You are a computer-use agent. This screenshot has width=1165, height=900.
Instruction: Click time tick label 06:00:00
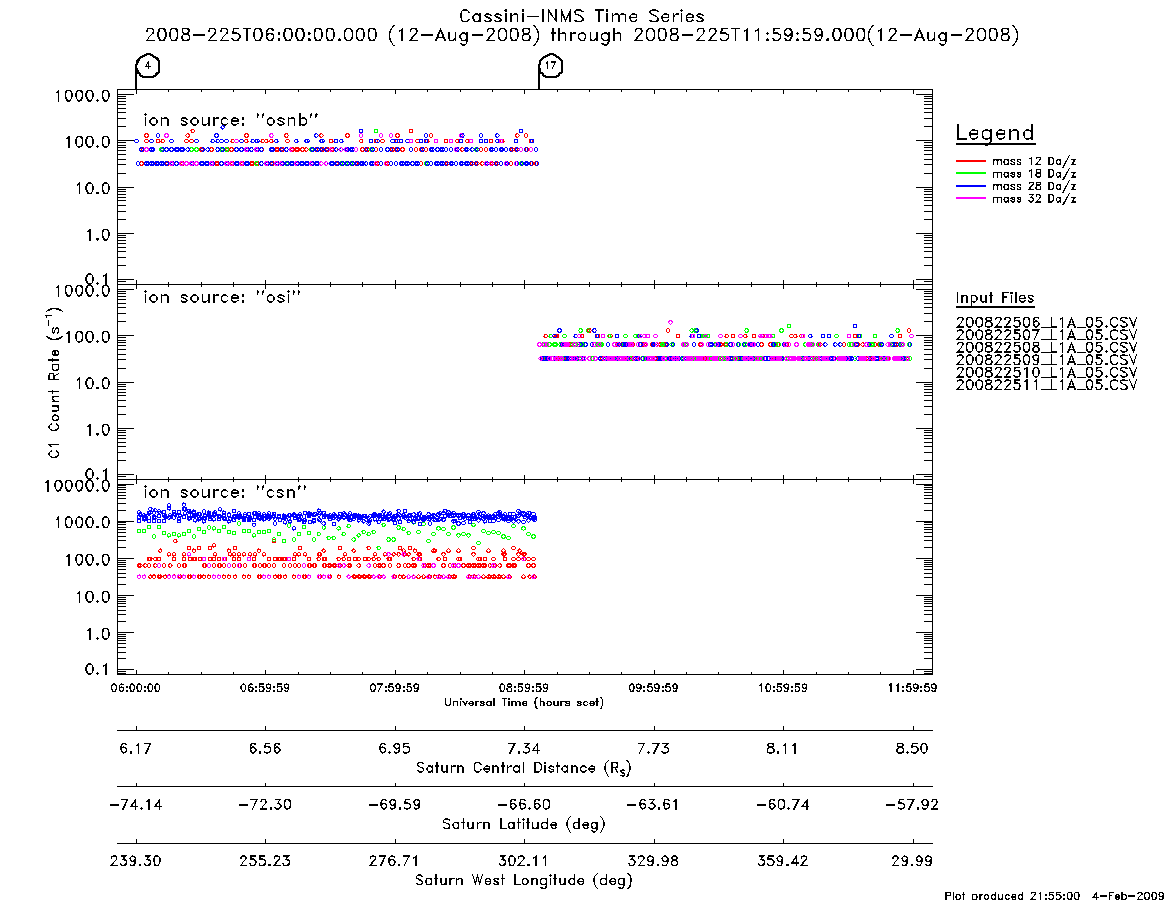[x=135, y=688]
